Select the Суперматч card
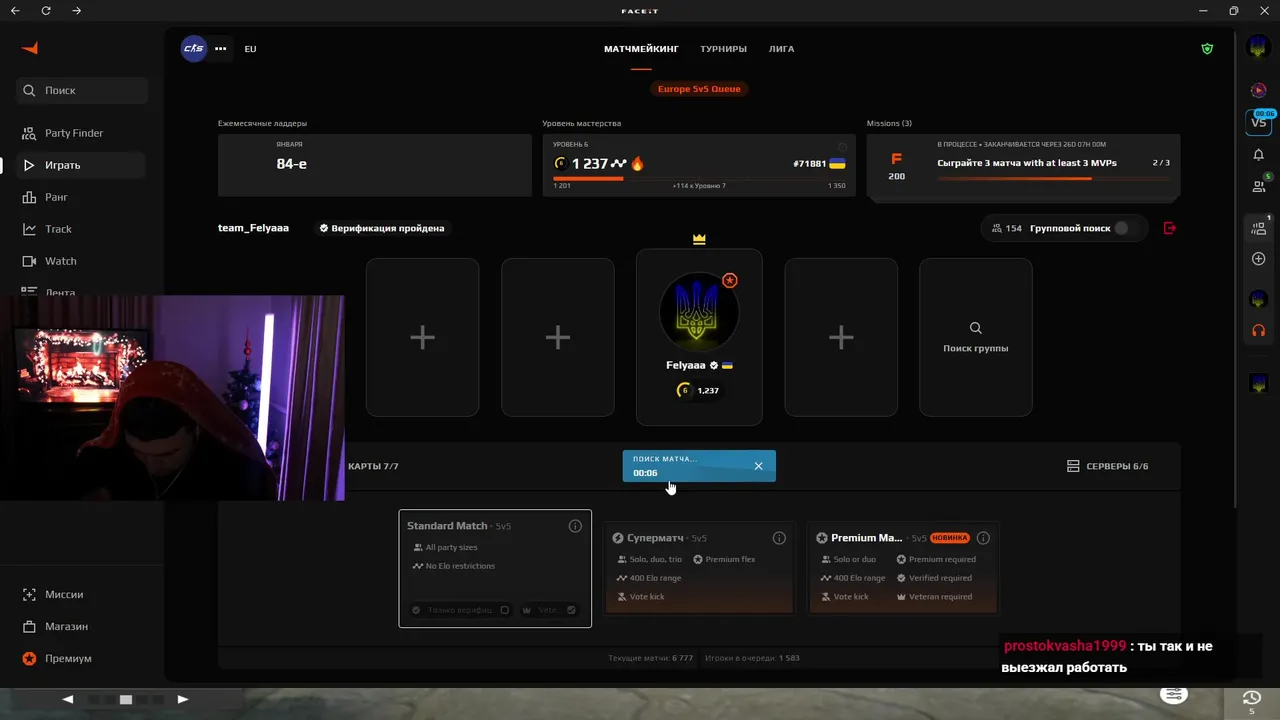 699,567
